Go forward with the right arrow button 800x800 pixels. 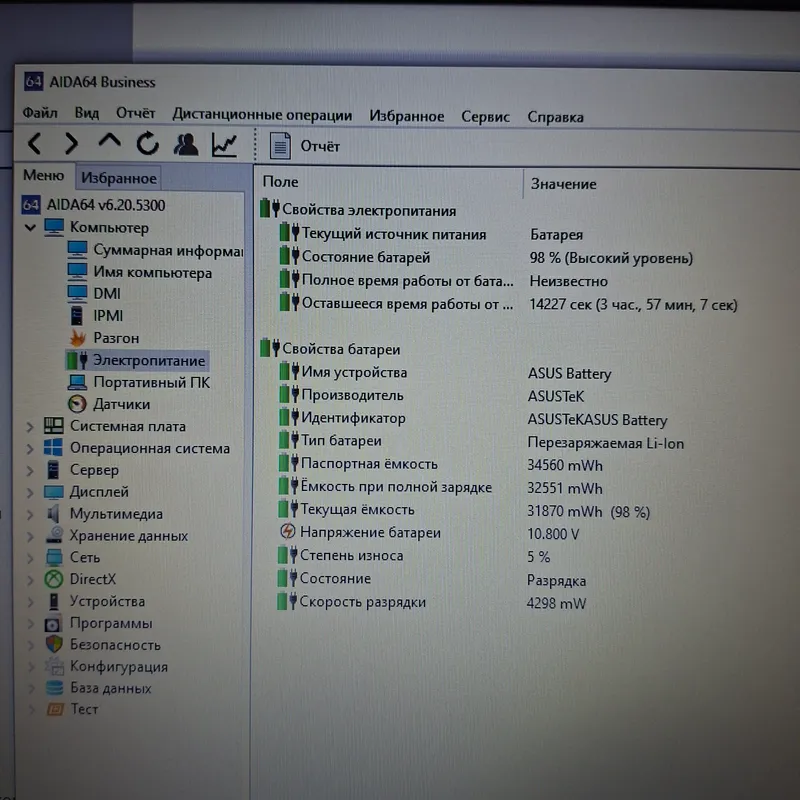pos(71,143)
